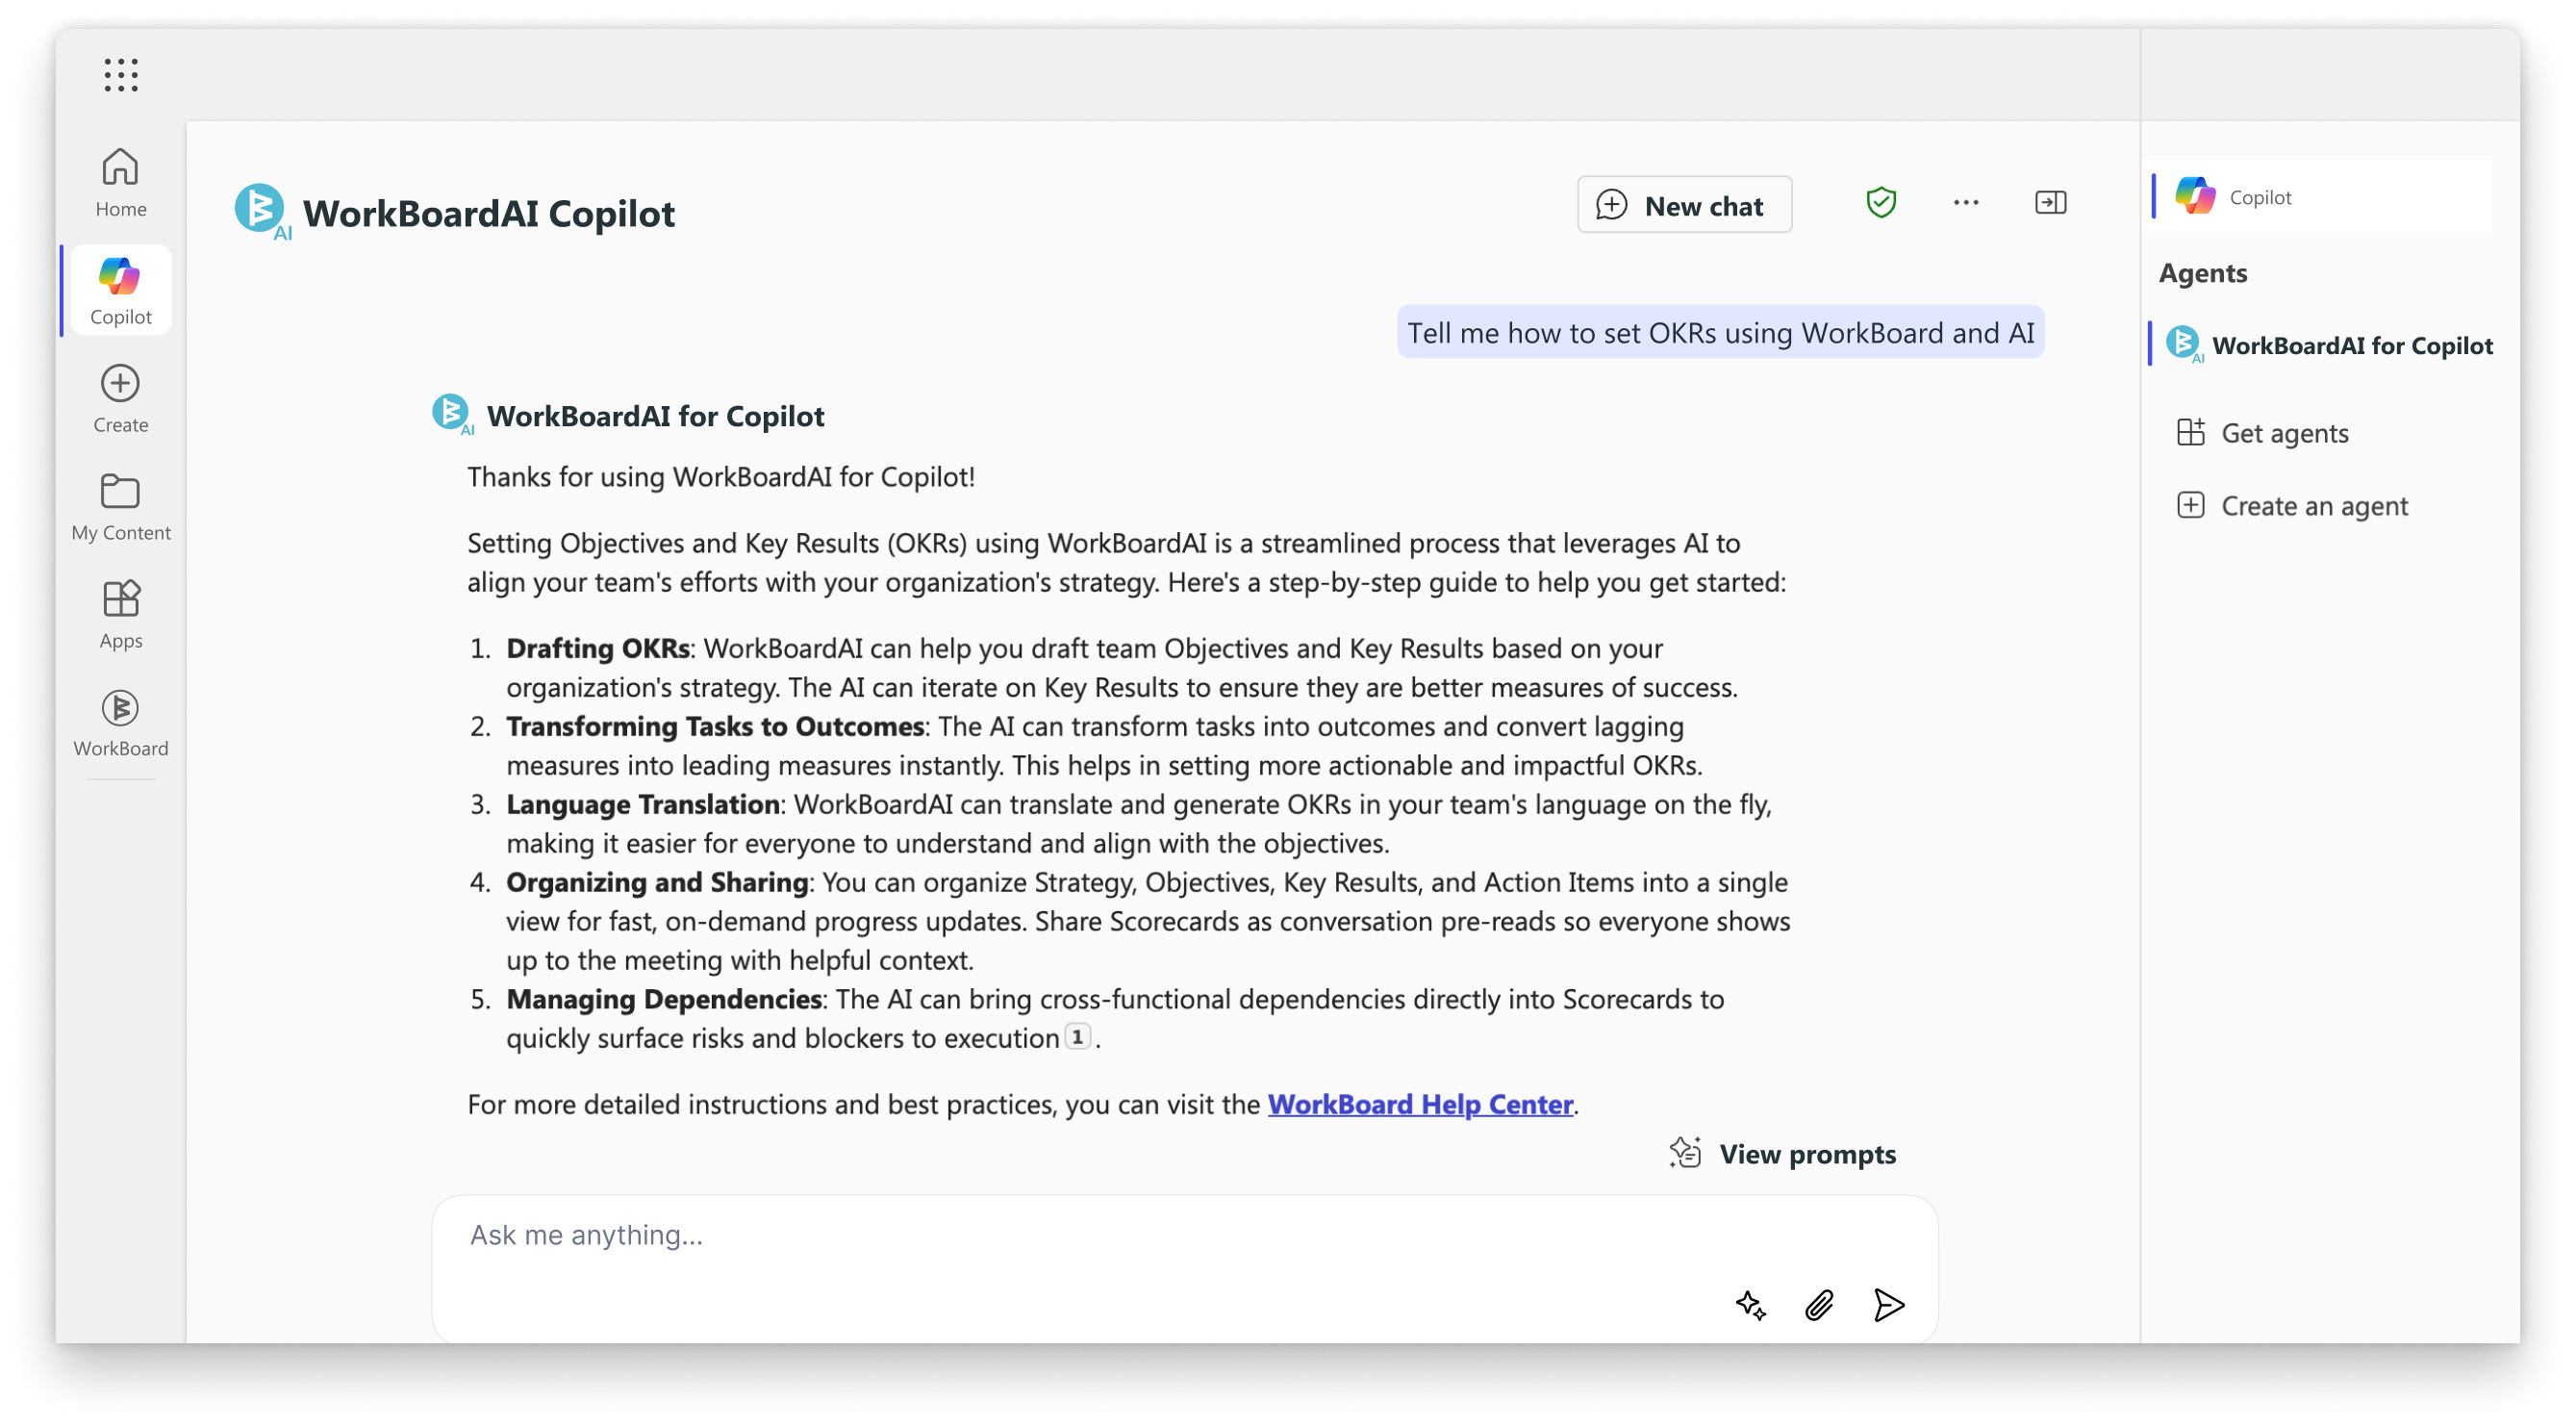This screenshot has height=1426, width=2576.
Task: Click the WorkBoardAI for Copilot response avatar
Action: tap(452, 414)
